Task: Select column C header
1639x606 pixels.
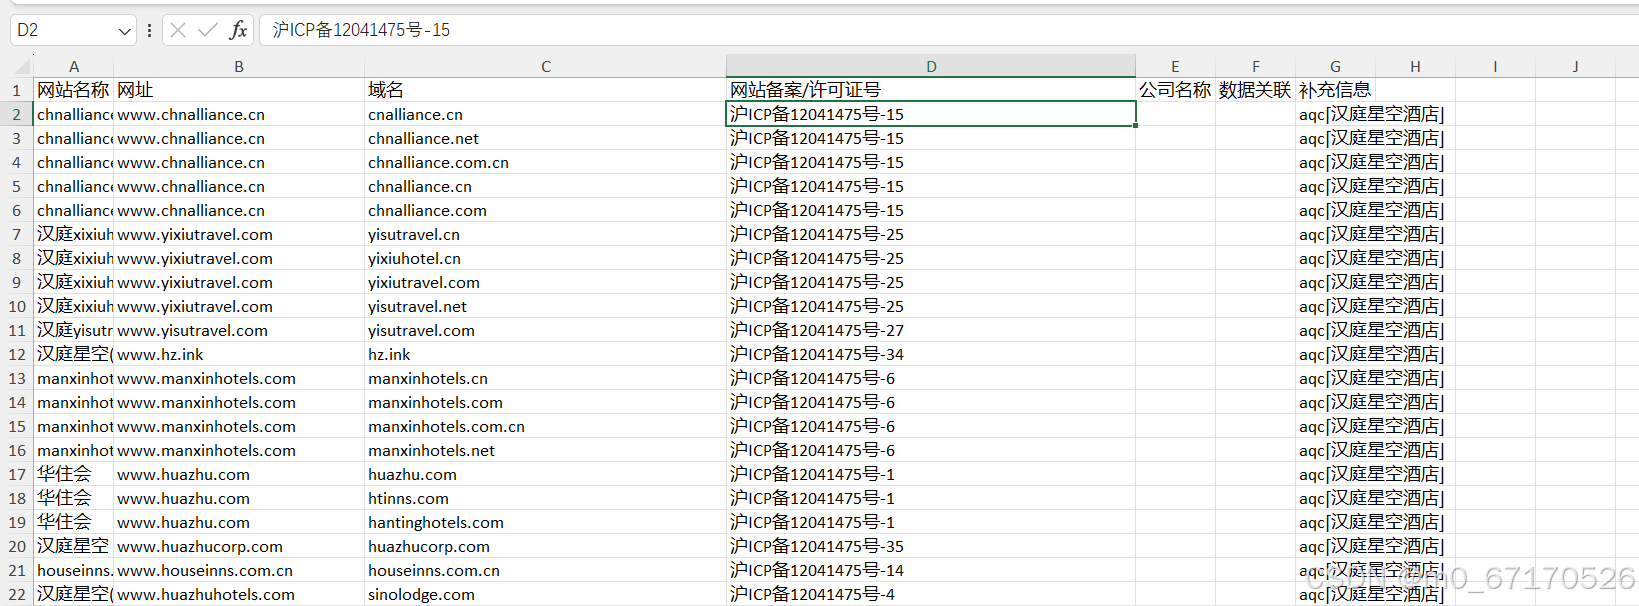Action: (x=546, y=66)
